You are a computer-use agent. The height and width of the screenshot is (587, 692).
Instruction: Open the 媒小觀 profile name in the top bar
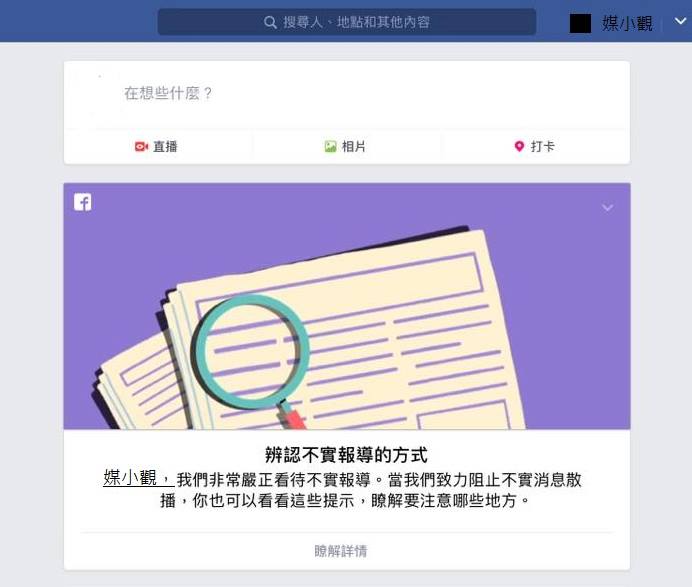point(627,23)
